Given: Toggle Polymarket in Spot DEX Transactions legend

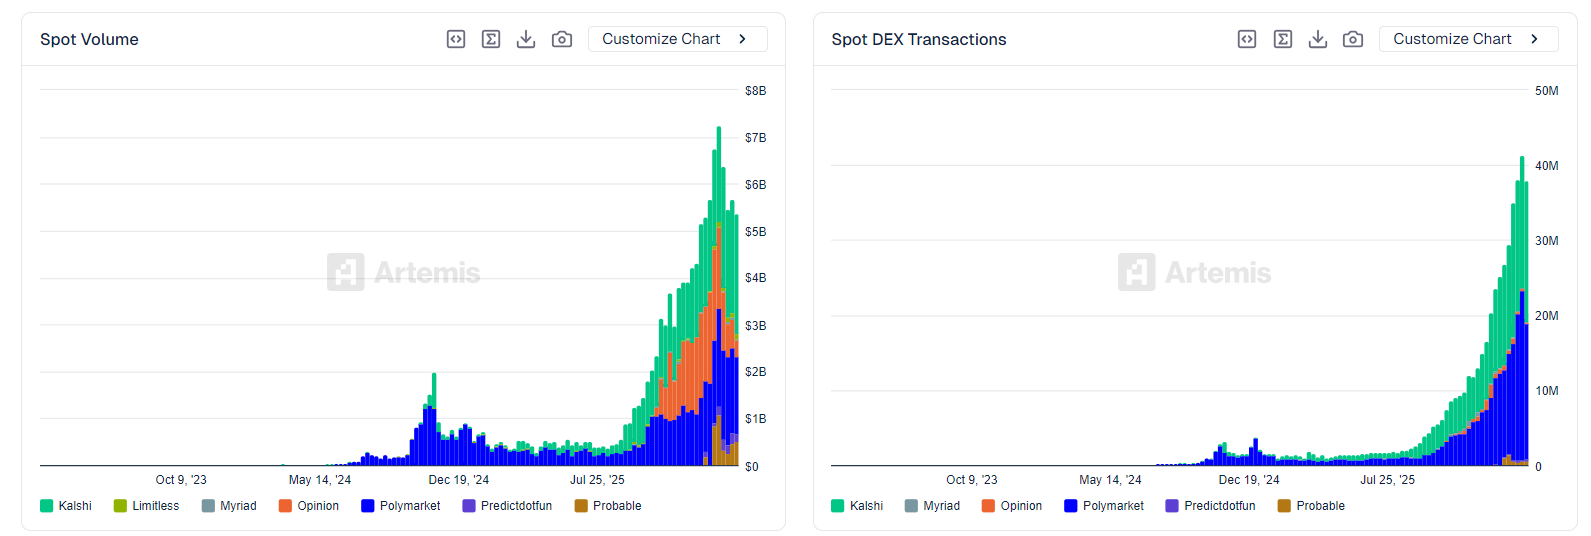Looking at the screenshot, I should coord(1104,506).
